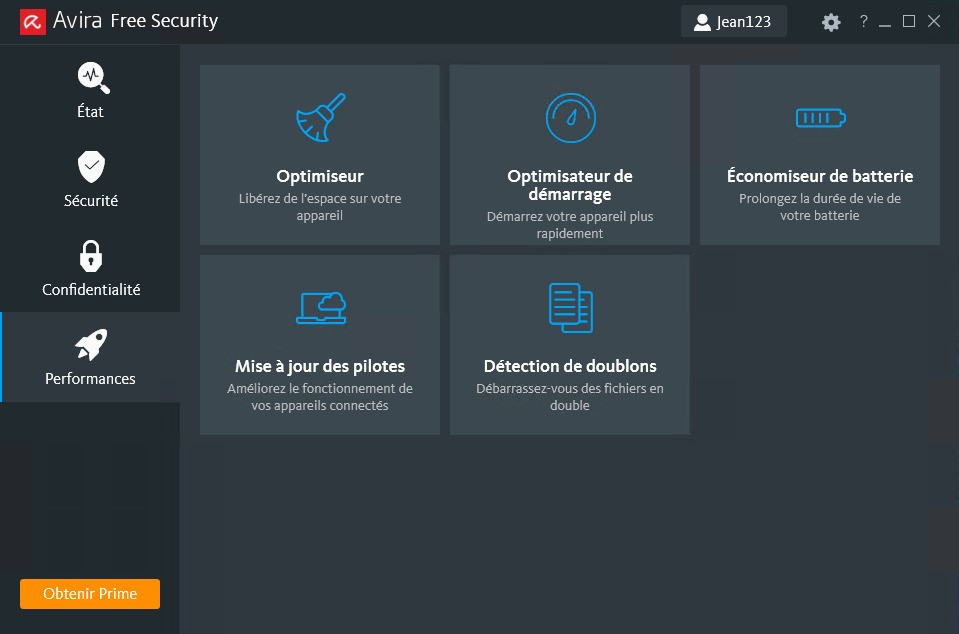This screenshot has height=634, width=959.
Task: Open the Optimiseur title
Action: (x=320, y=176)
